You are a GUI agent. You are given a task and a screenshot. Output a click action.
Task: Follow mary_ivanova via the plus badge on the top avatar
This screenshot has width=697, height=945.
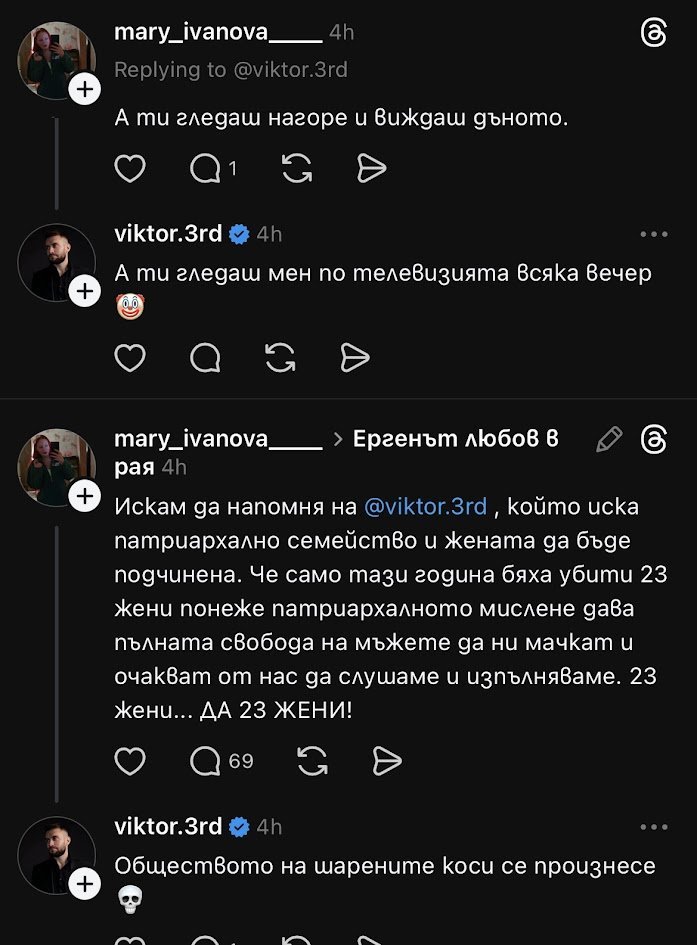[x=85, y=90]
